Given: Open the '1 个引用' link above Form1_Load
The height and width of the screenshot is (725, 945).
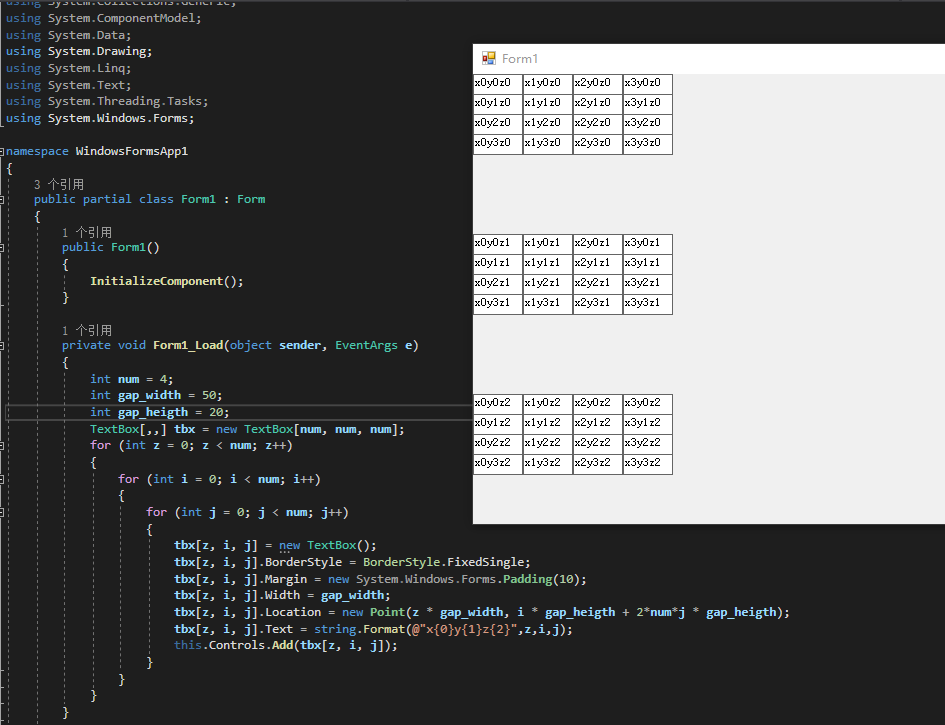Looking at the screenshot, I should click(86, 330).
